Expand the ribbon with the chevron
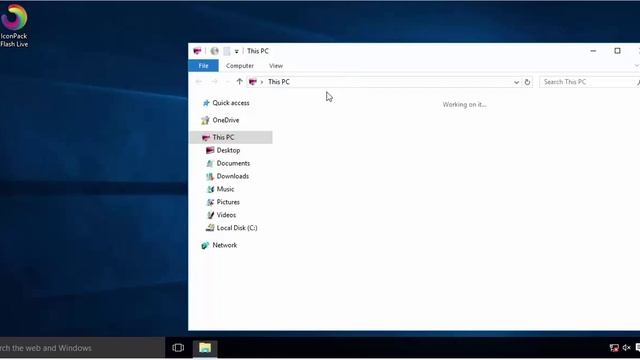This screenshot has height=360, width=640. click(637, 66)
